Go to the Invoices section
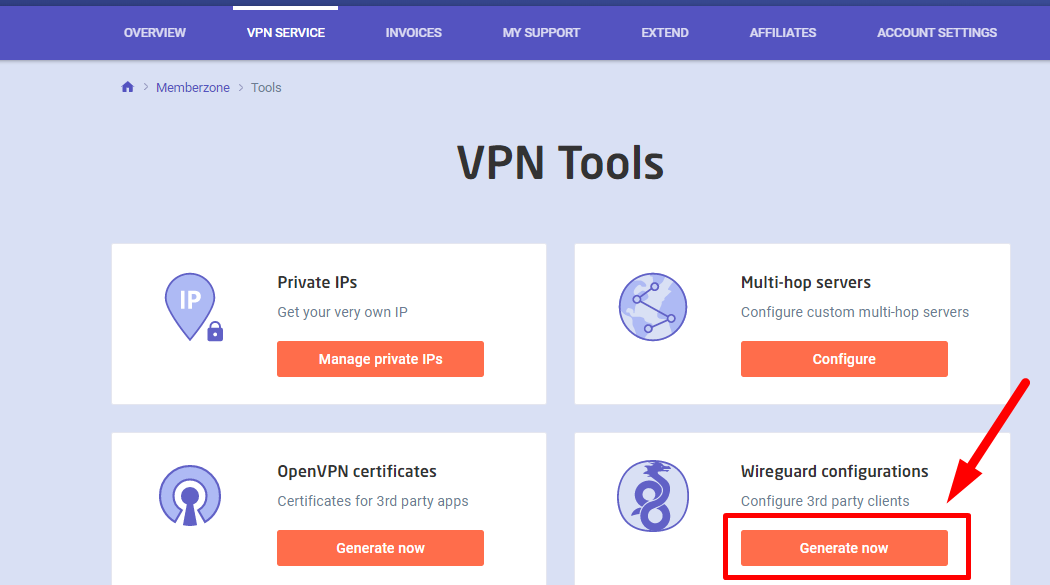This screenshot has height=585, width=1050. coord(414,33)
